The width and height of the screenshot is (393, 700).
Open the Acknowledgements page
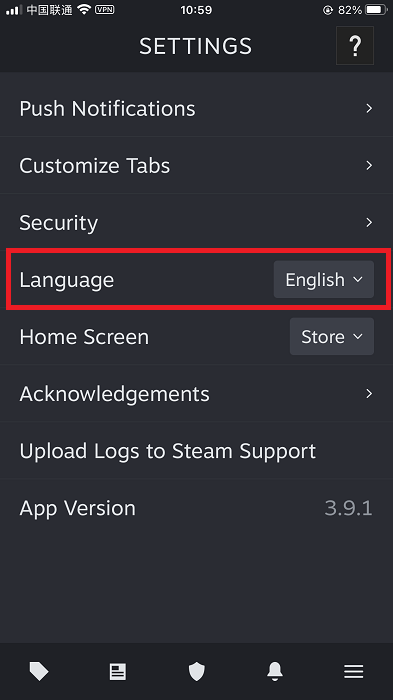tap(196, 394)
